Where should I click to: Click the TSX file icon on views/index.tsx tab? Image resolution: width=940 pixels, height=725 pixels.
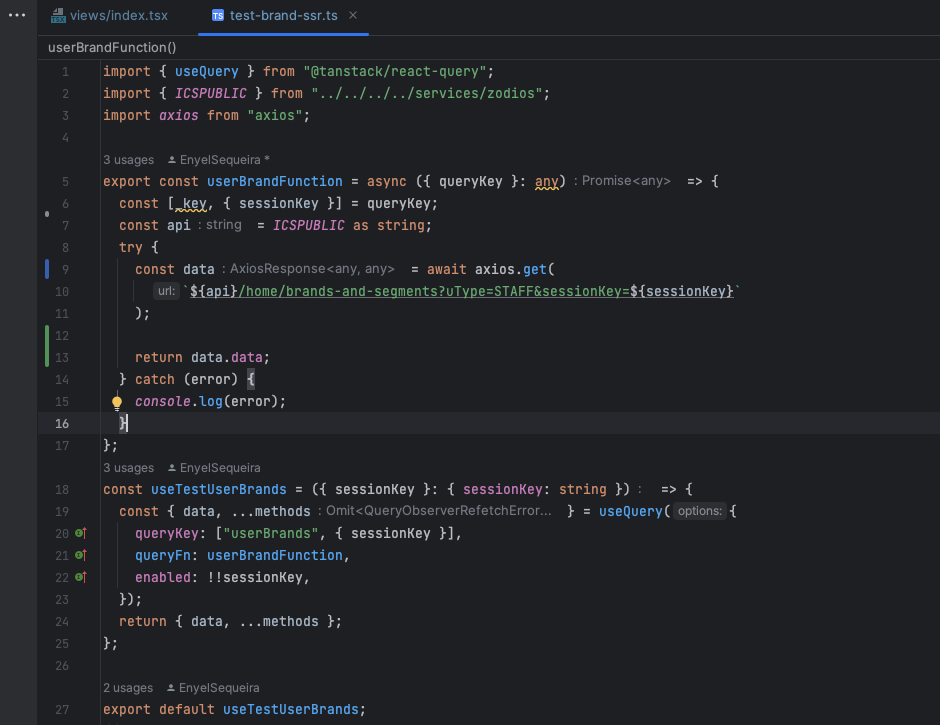coord(58,16)
